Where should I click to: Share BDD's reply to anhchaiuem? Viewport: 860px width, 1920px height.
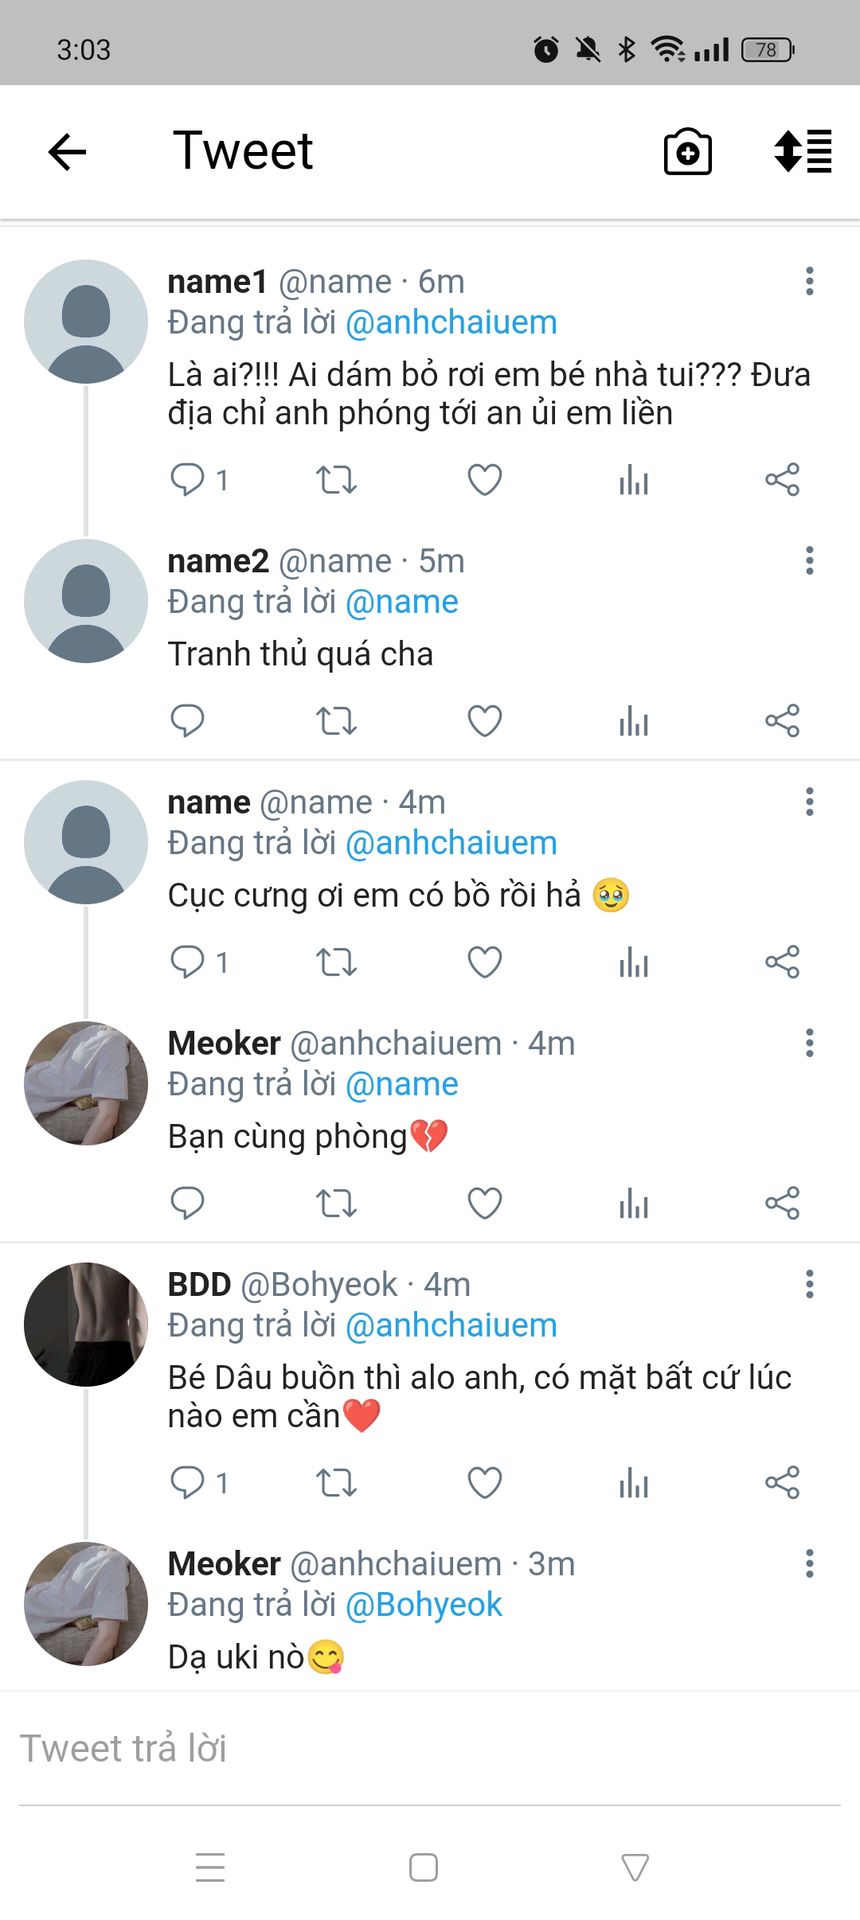coord(782,1482)
